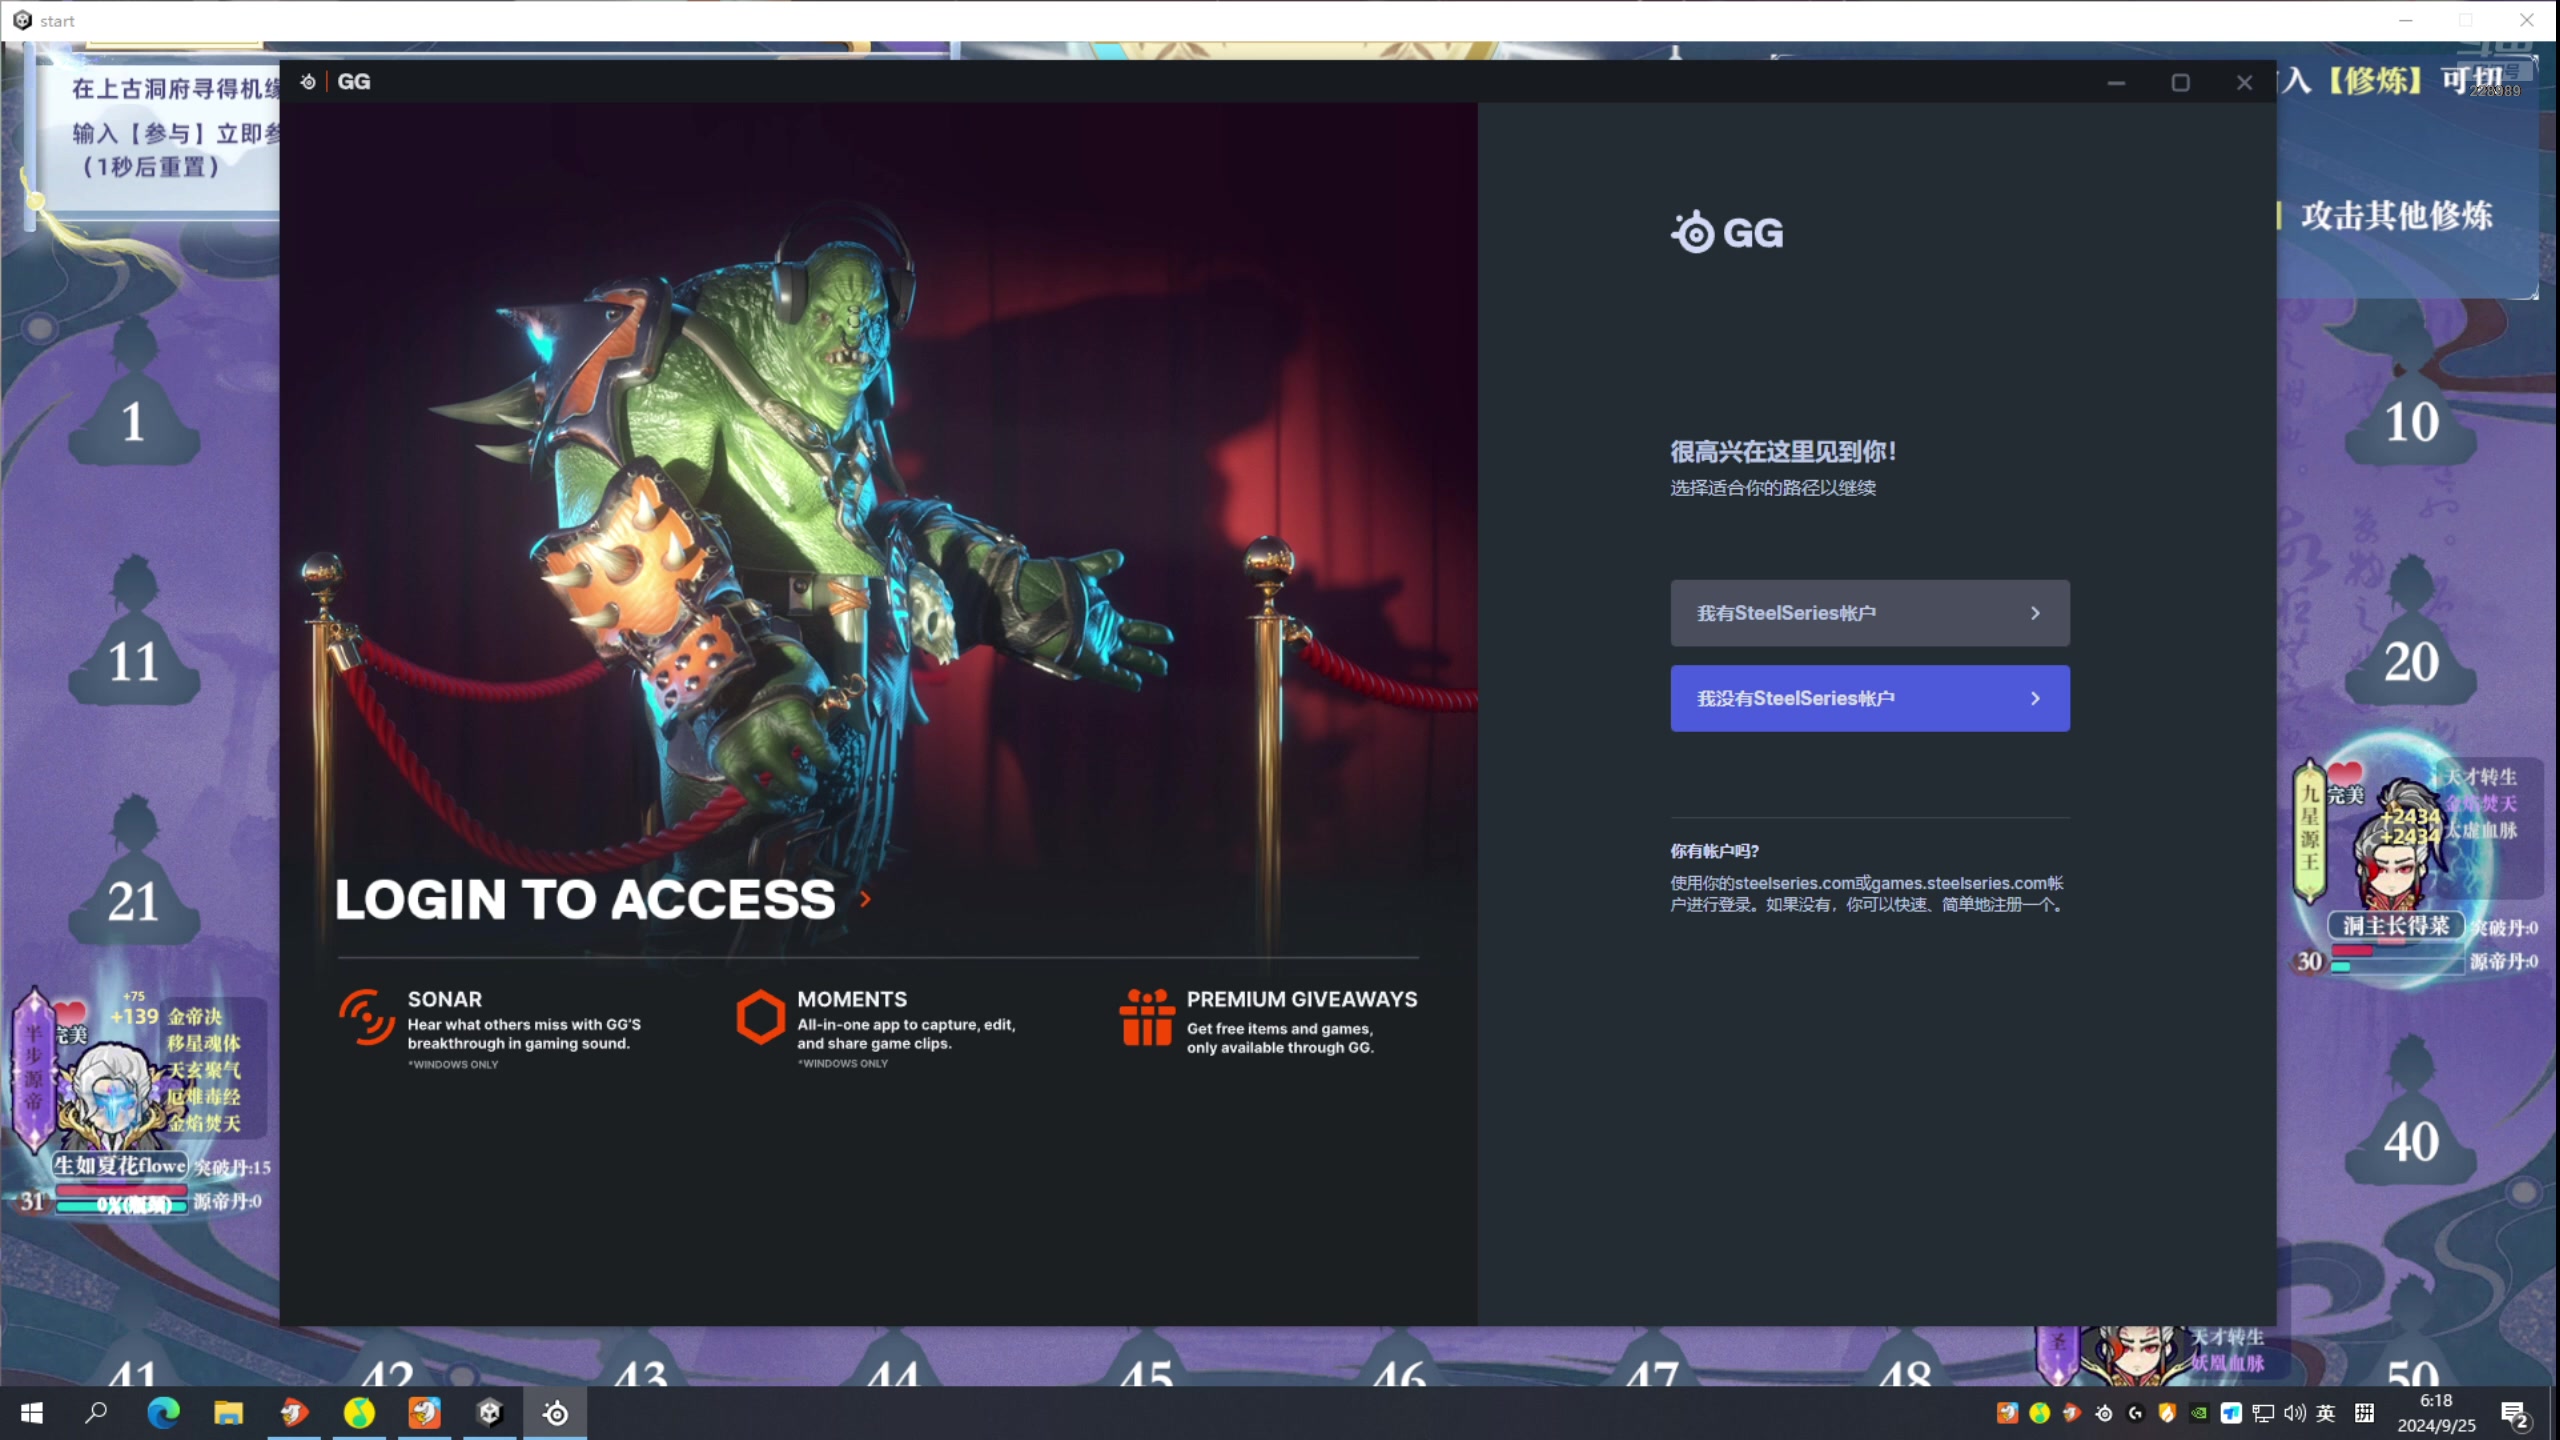Click the orange MOMENTS hexagon icon
Image resolution: width=2560 pixels, height=1440 pixels.
coord(760,1017)
